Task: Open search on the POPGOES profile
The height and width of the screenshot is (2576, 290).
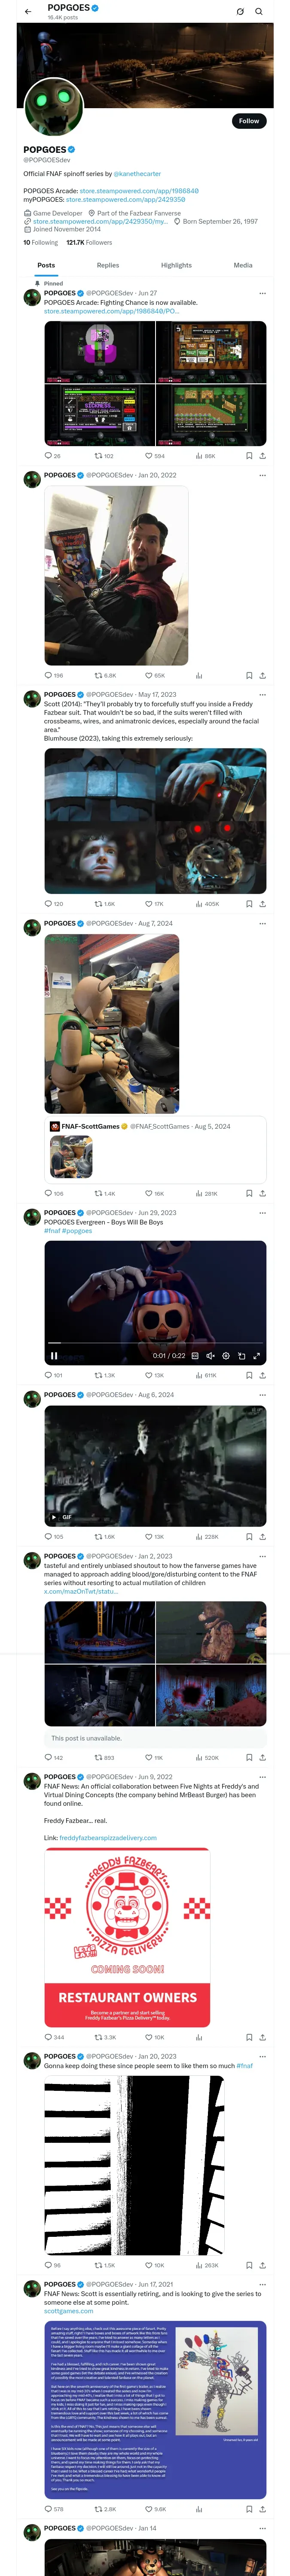Action: point(259,12)
